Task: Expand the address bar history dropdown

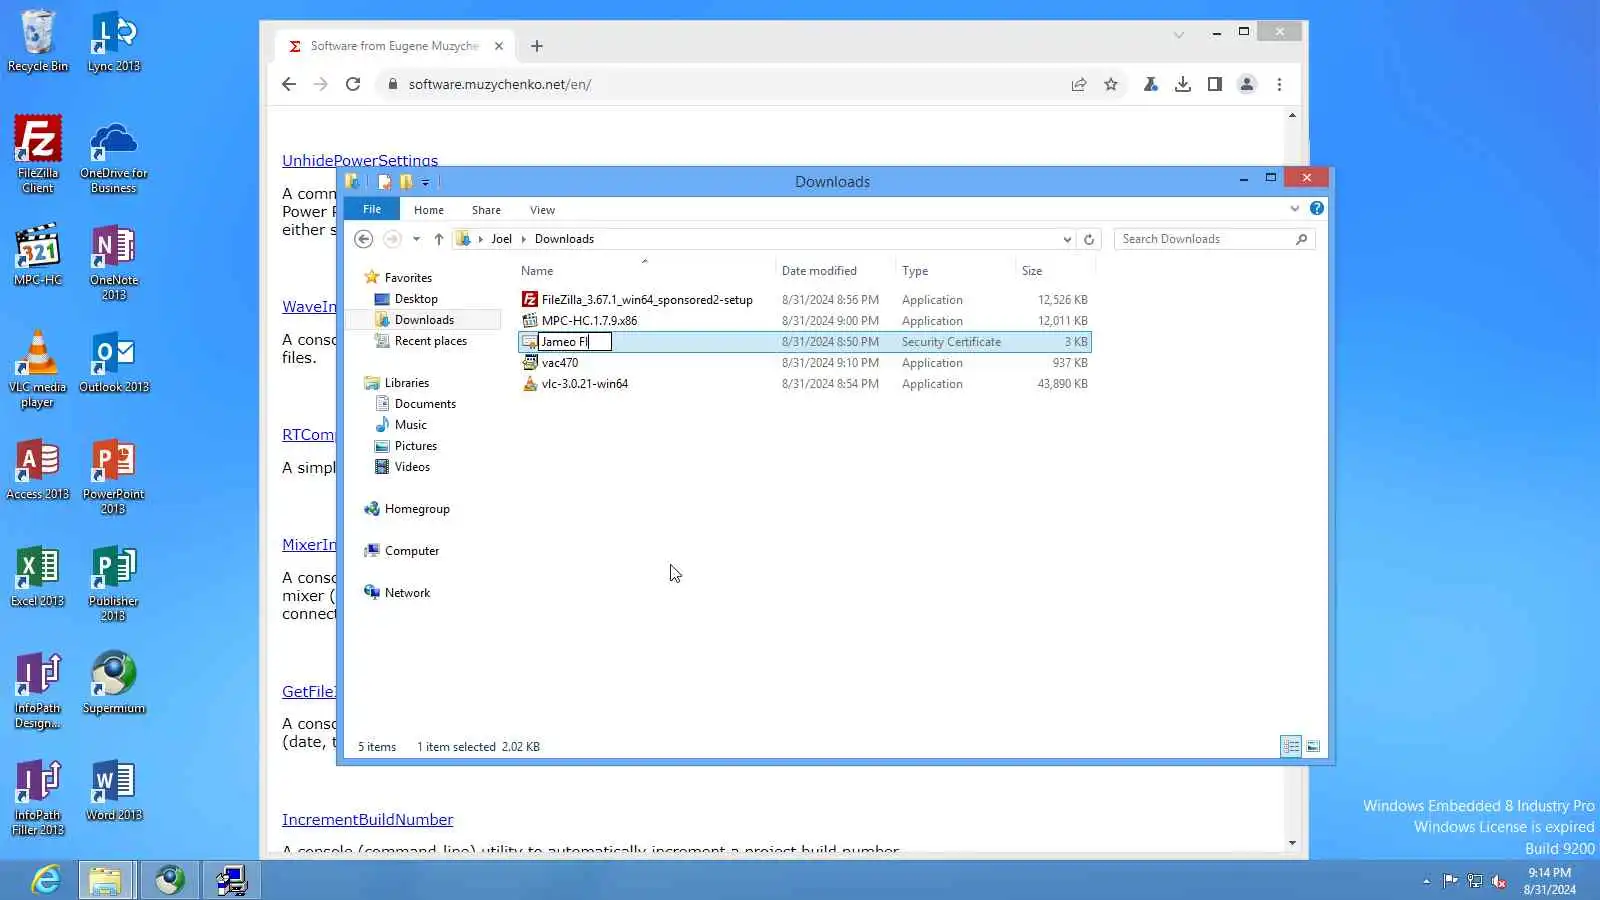Action: (x=1067, y=239)
